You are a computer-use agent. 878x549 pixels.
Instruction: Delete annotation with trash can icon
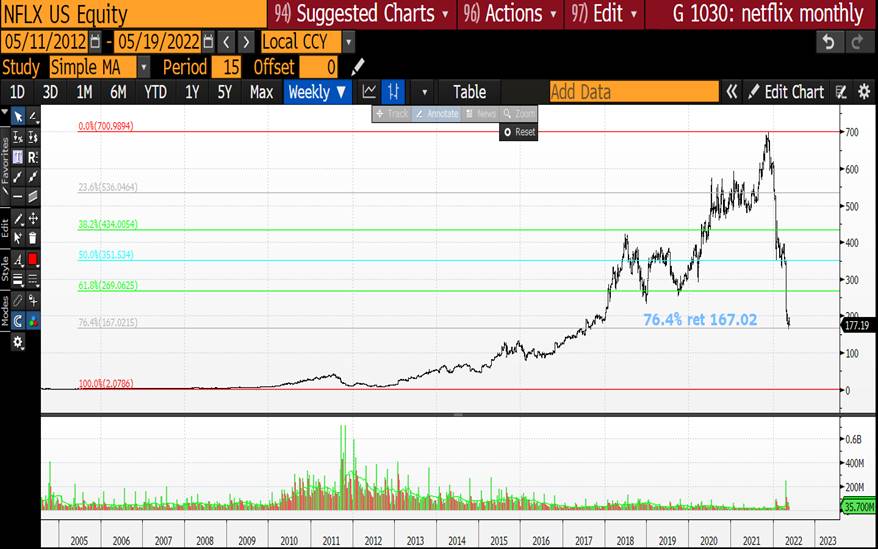pos(33,238)
